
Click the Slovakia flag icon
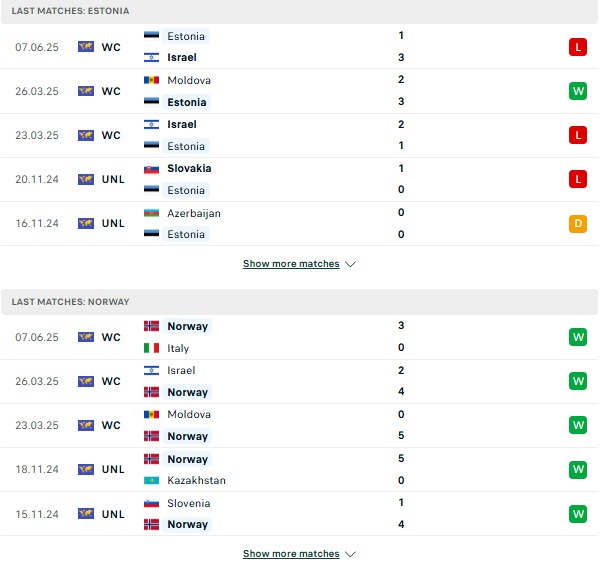[151, 169]
